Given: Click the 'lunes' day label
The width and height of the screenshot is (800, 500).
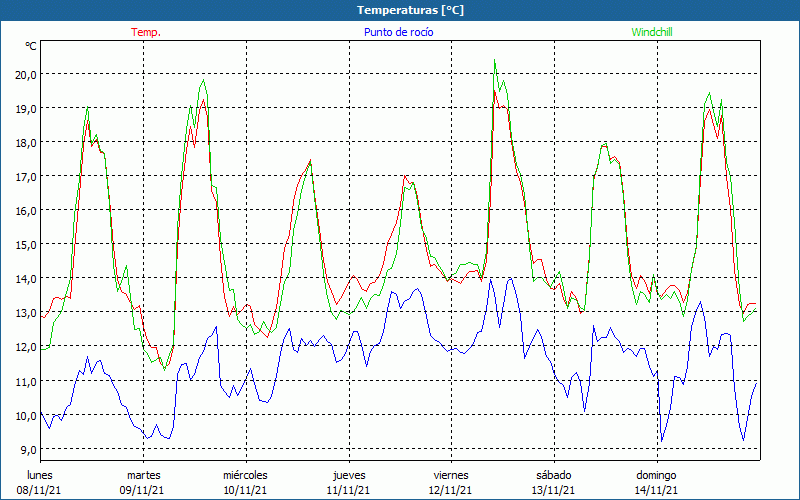Looking at the screenshot, I should click(40, 475).
